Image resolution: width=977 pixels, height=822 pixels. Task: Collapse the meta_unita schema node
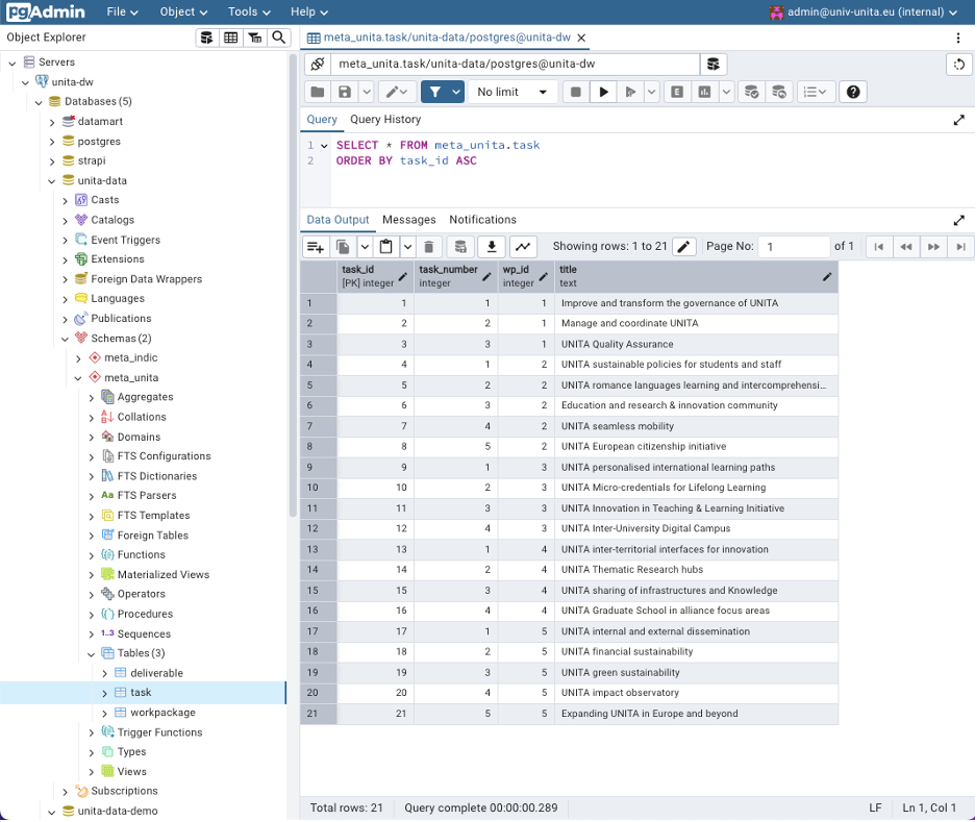(x=78, y=378)
